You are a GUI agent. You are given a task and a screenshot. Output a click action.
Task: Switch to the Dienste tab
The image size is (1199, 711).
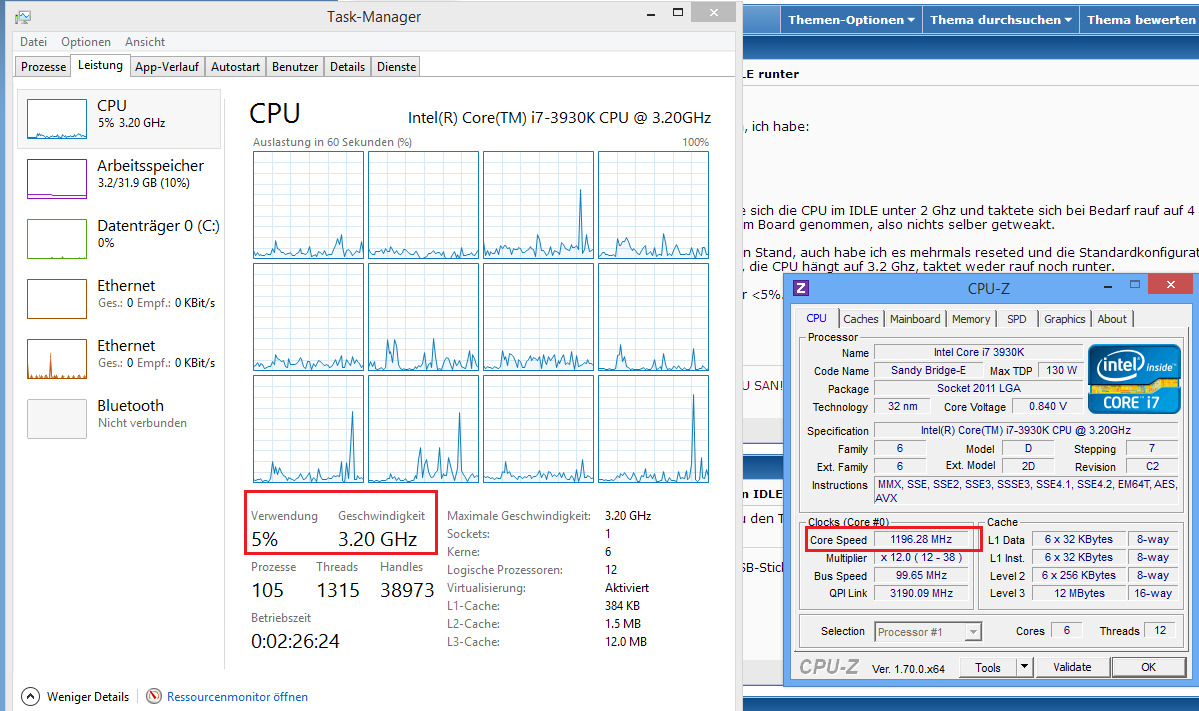pos(396,67)
